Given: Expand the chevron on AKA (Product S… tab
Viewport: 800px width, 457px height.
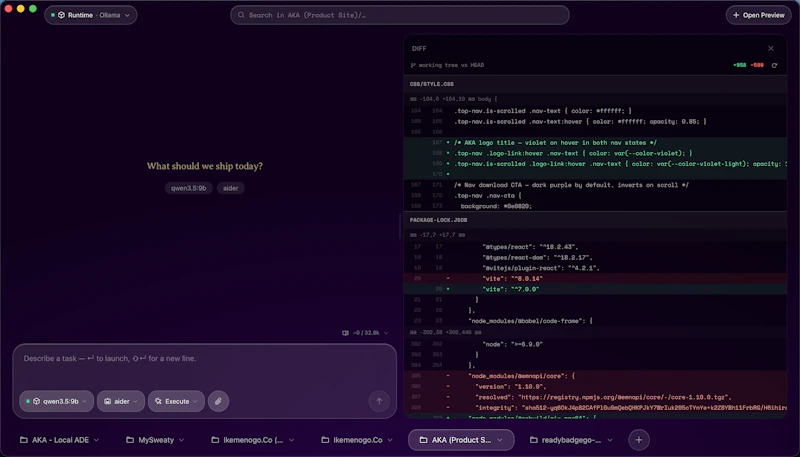Looking at the screenshot, I should click(x=500, y=440).
